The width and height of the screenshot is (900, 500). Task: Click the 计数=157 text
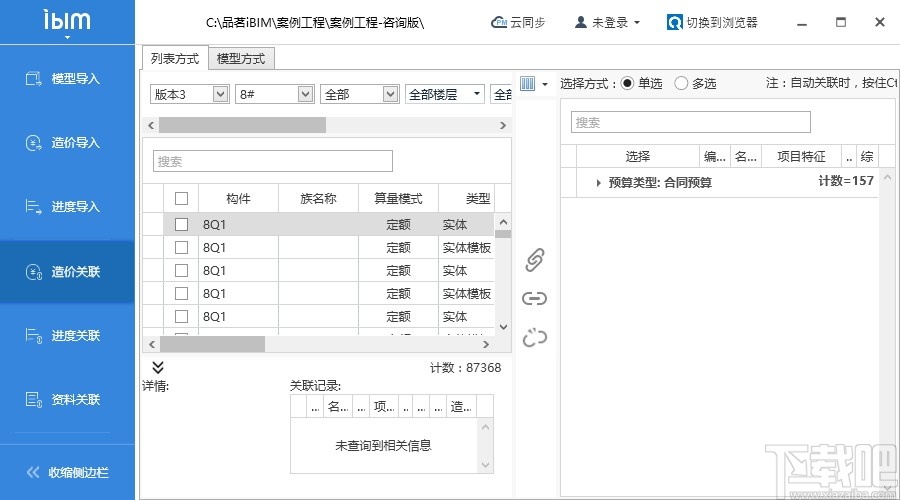846,181
